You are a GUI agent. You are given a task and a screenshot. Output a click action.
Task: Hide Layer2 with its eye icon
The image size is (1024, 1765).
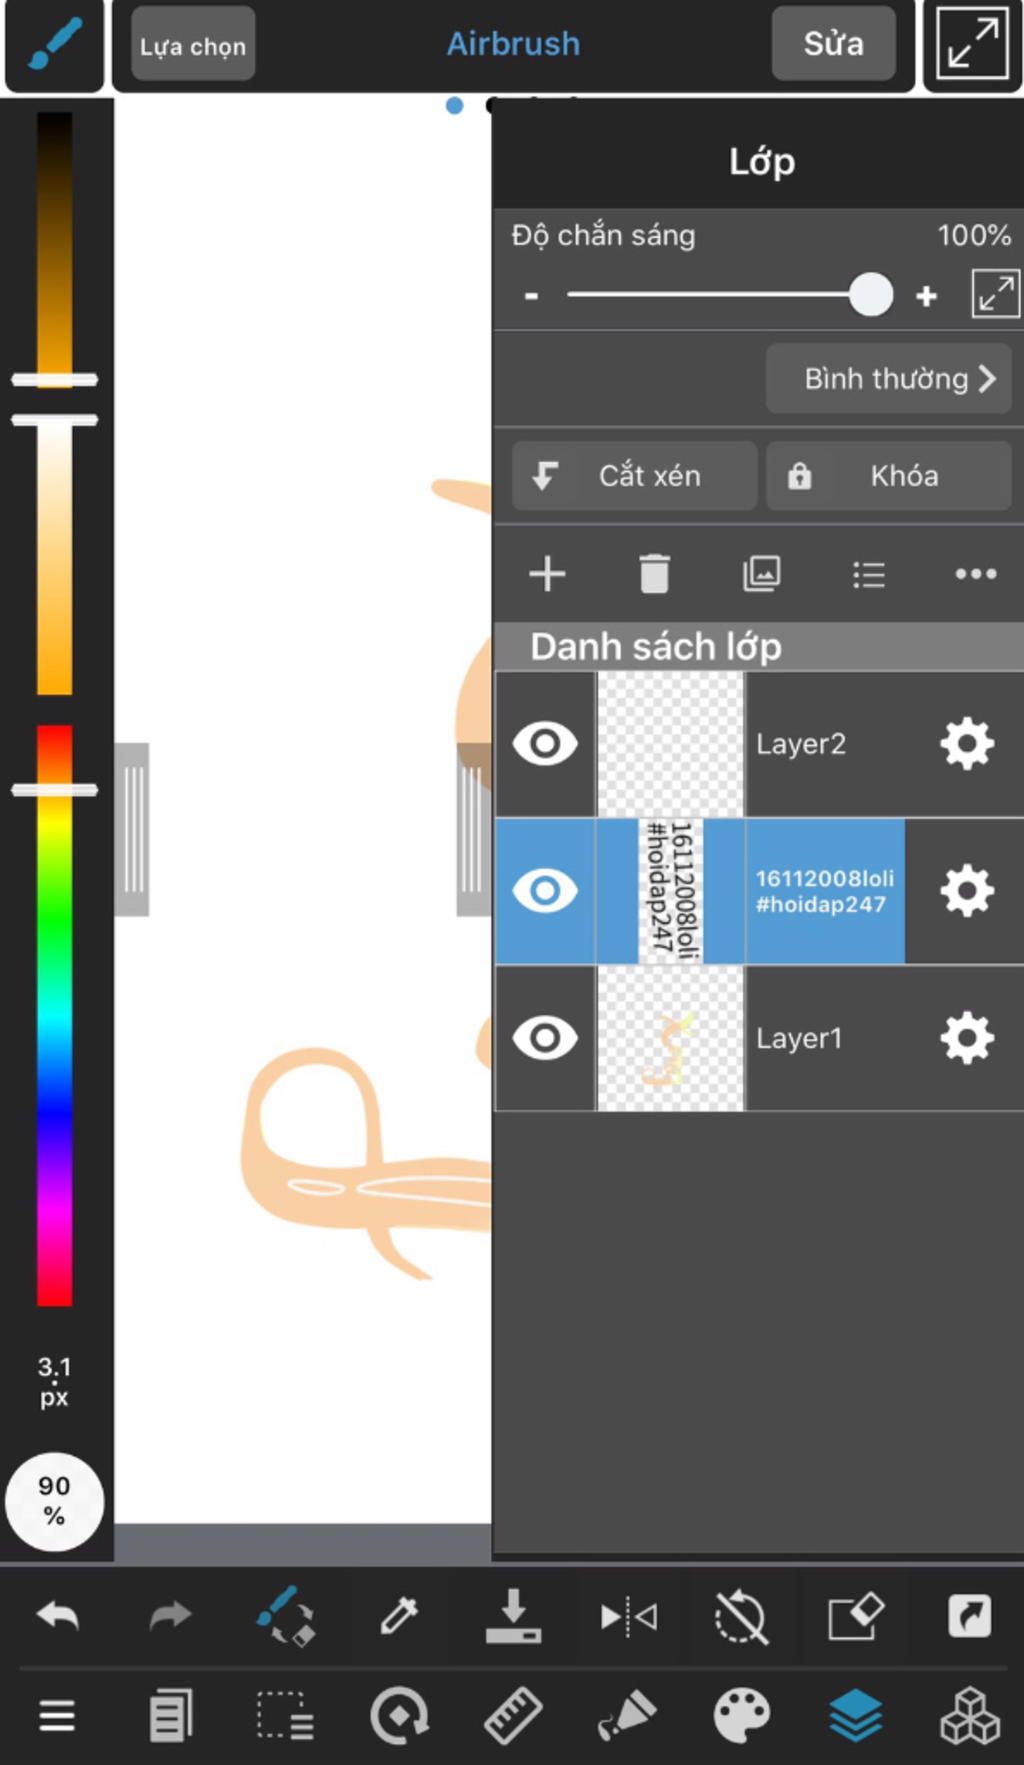click(x=545, y=744)
